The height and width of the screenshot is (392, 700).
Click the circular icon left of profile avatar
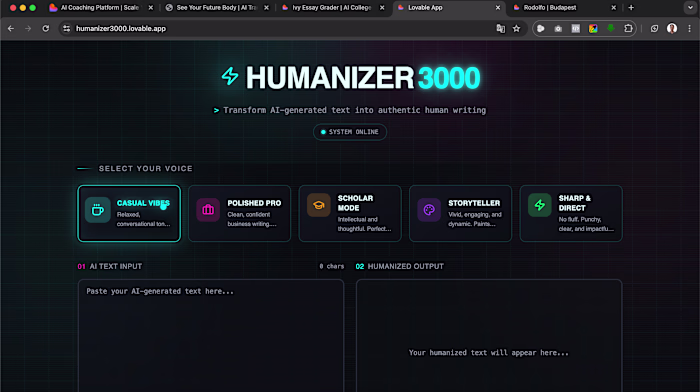pos(654,29)
